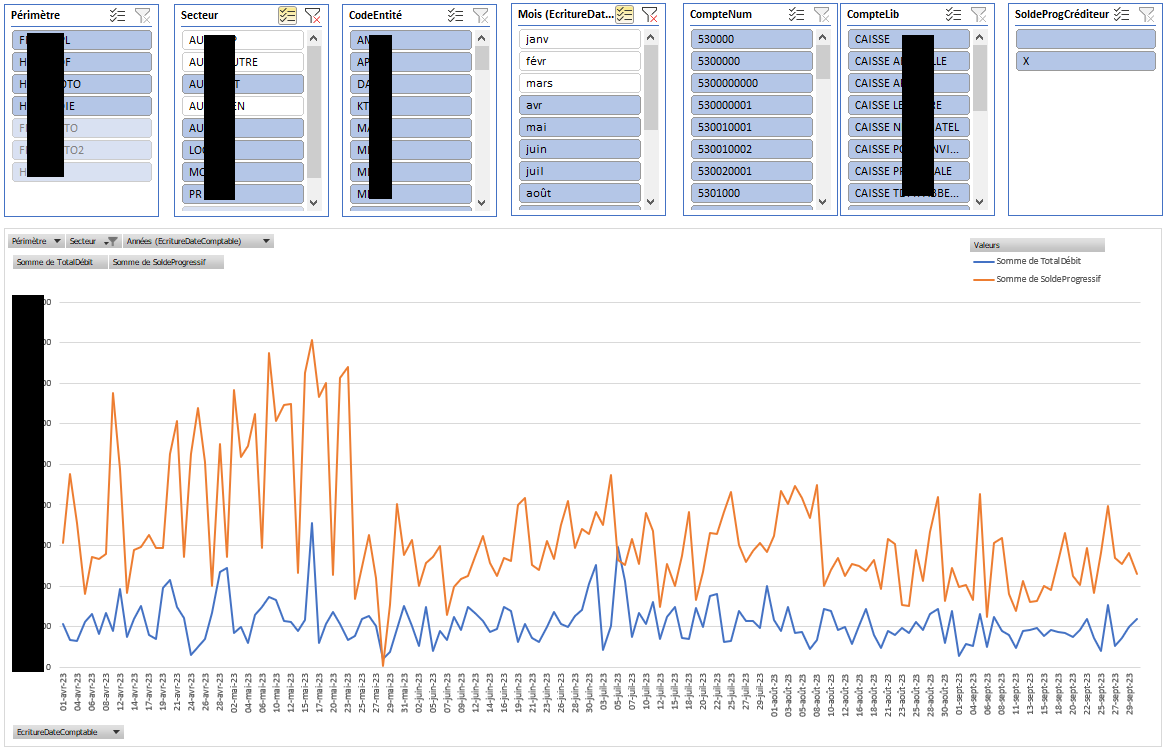Toggle multi-select on the CodeEntité slicer
The image size is (1168, 754).
click(x=456, y=15)
